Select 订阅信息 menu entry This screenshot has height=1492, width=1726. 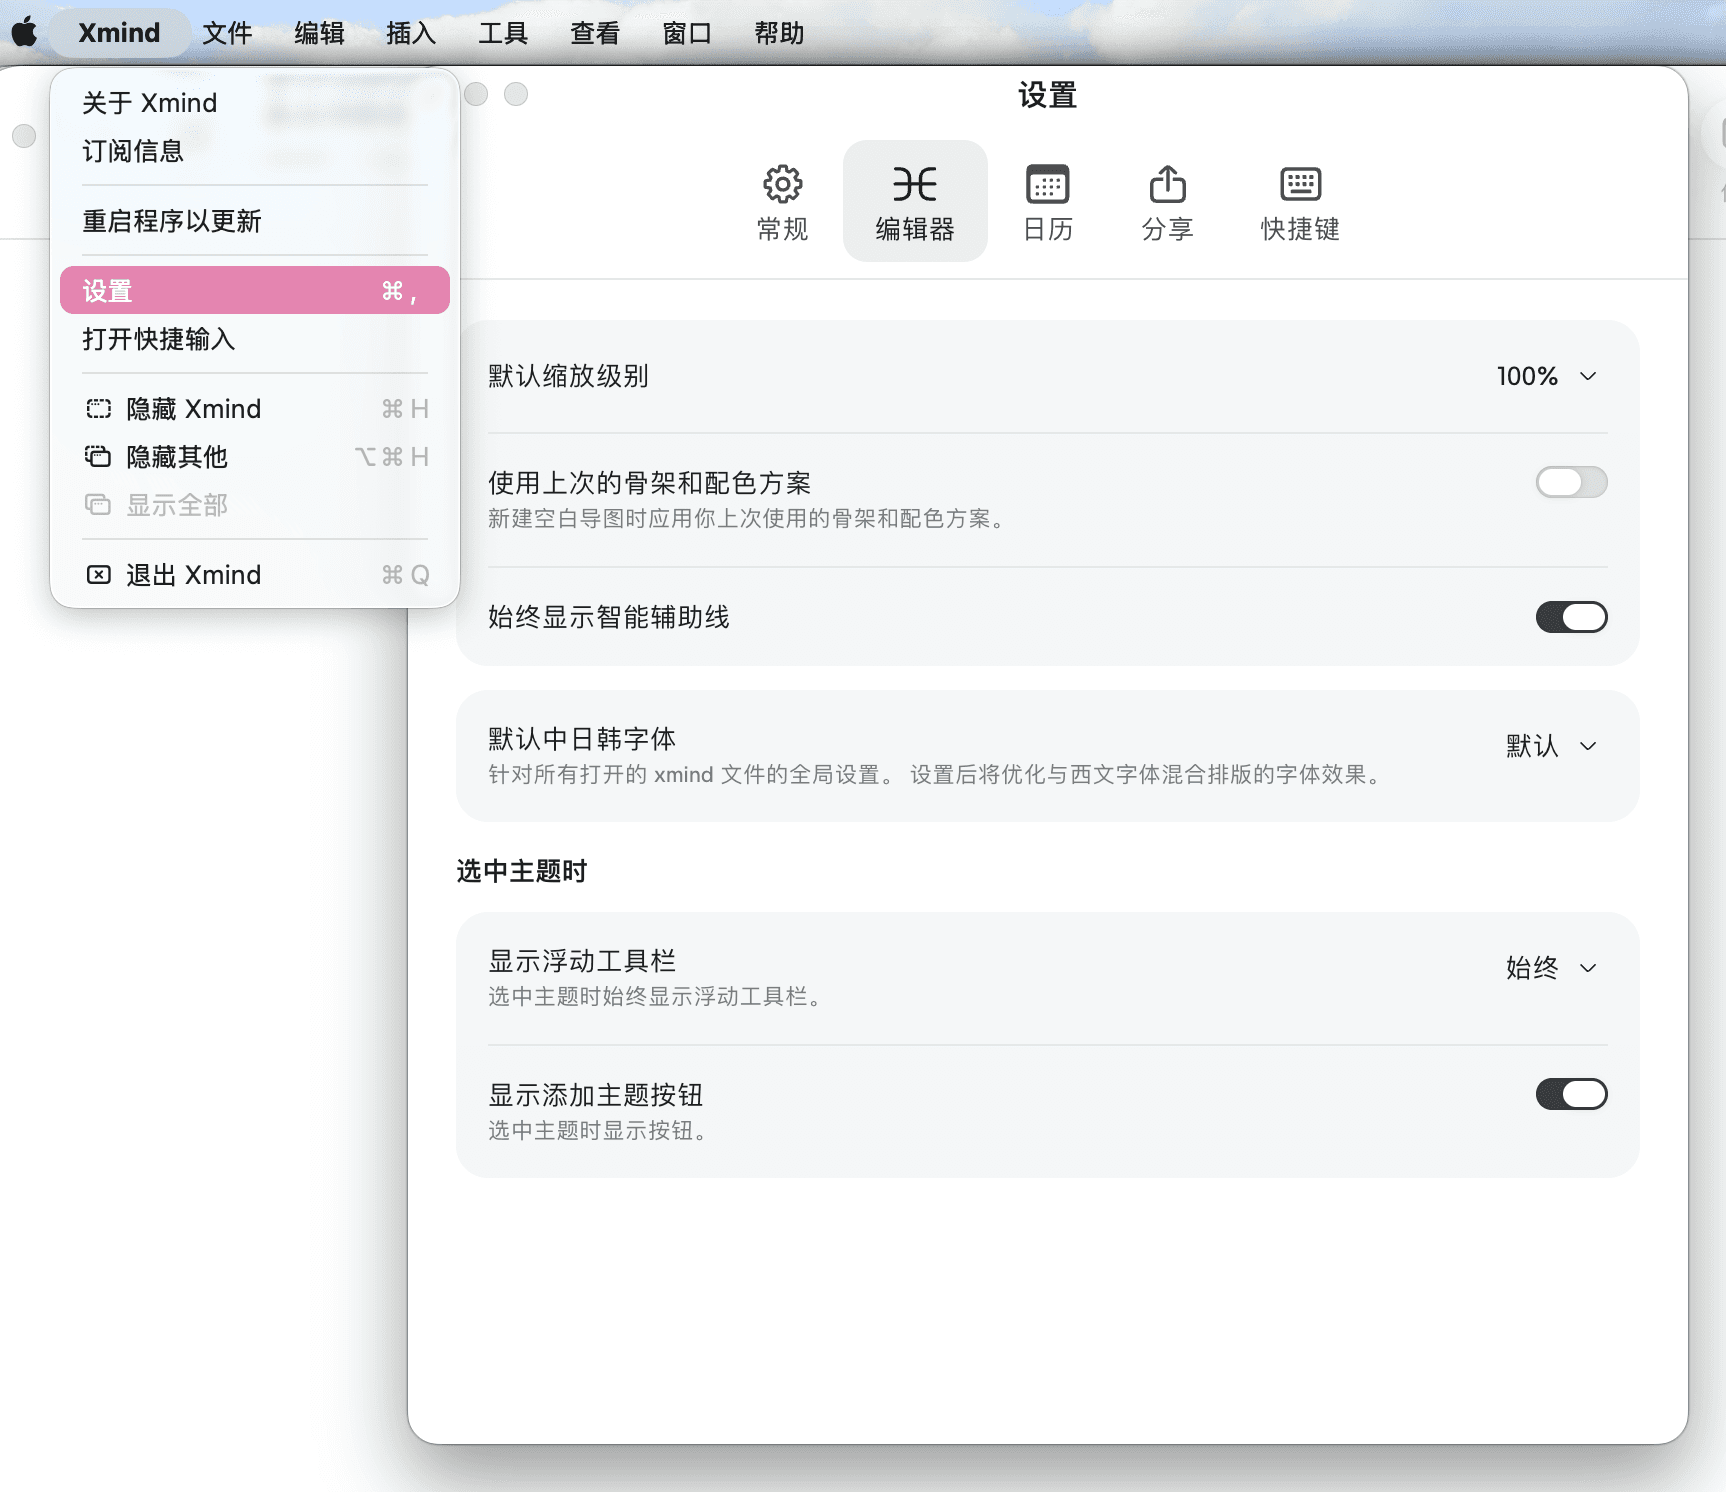[x=255, y=151]
